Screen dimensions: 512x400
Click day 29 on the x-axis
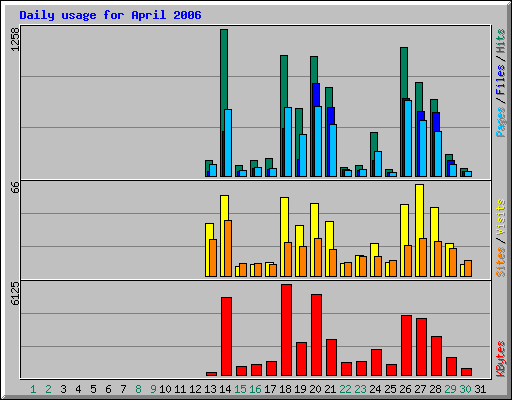pos(450,389)
